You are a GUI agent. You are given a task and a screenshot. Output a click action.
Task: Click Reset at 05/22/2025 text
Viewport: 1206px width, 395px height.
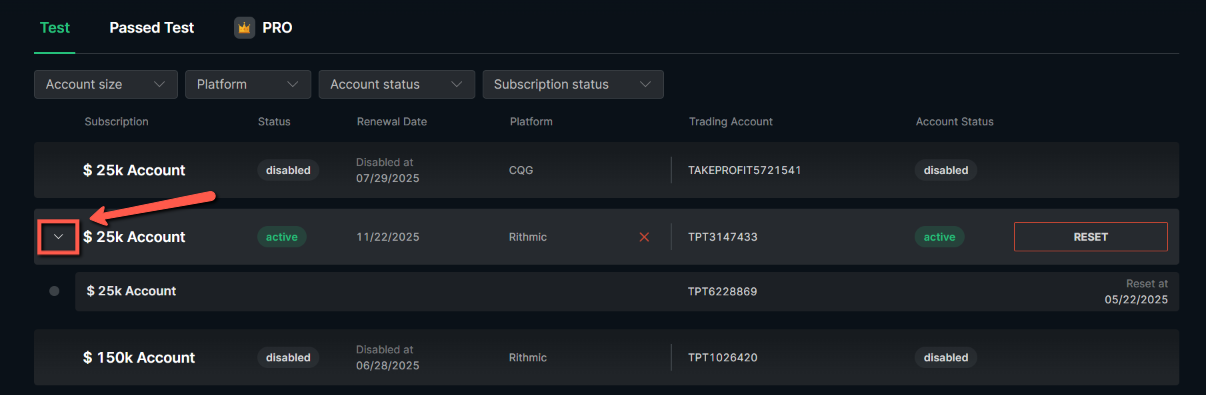(x=1136, y=291)
